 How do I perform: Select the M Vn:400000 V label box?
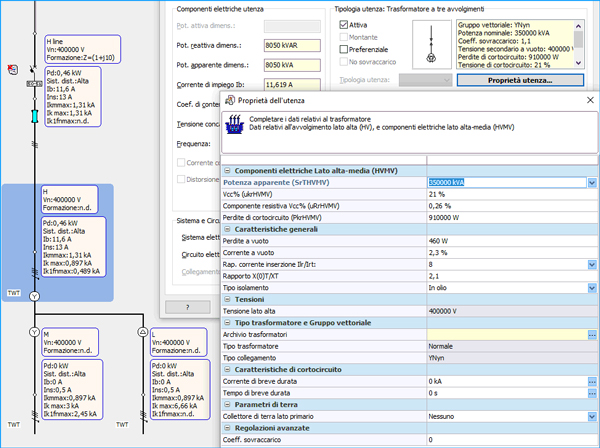pyautogui.click(x=70, y=342)
